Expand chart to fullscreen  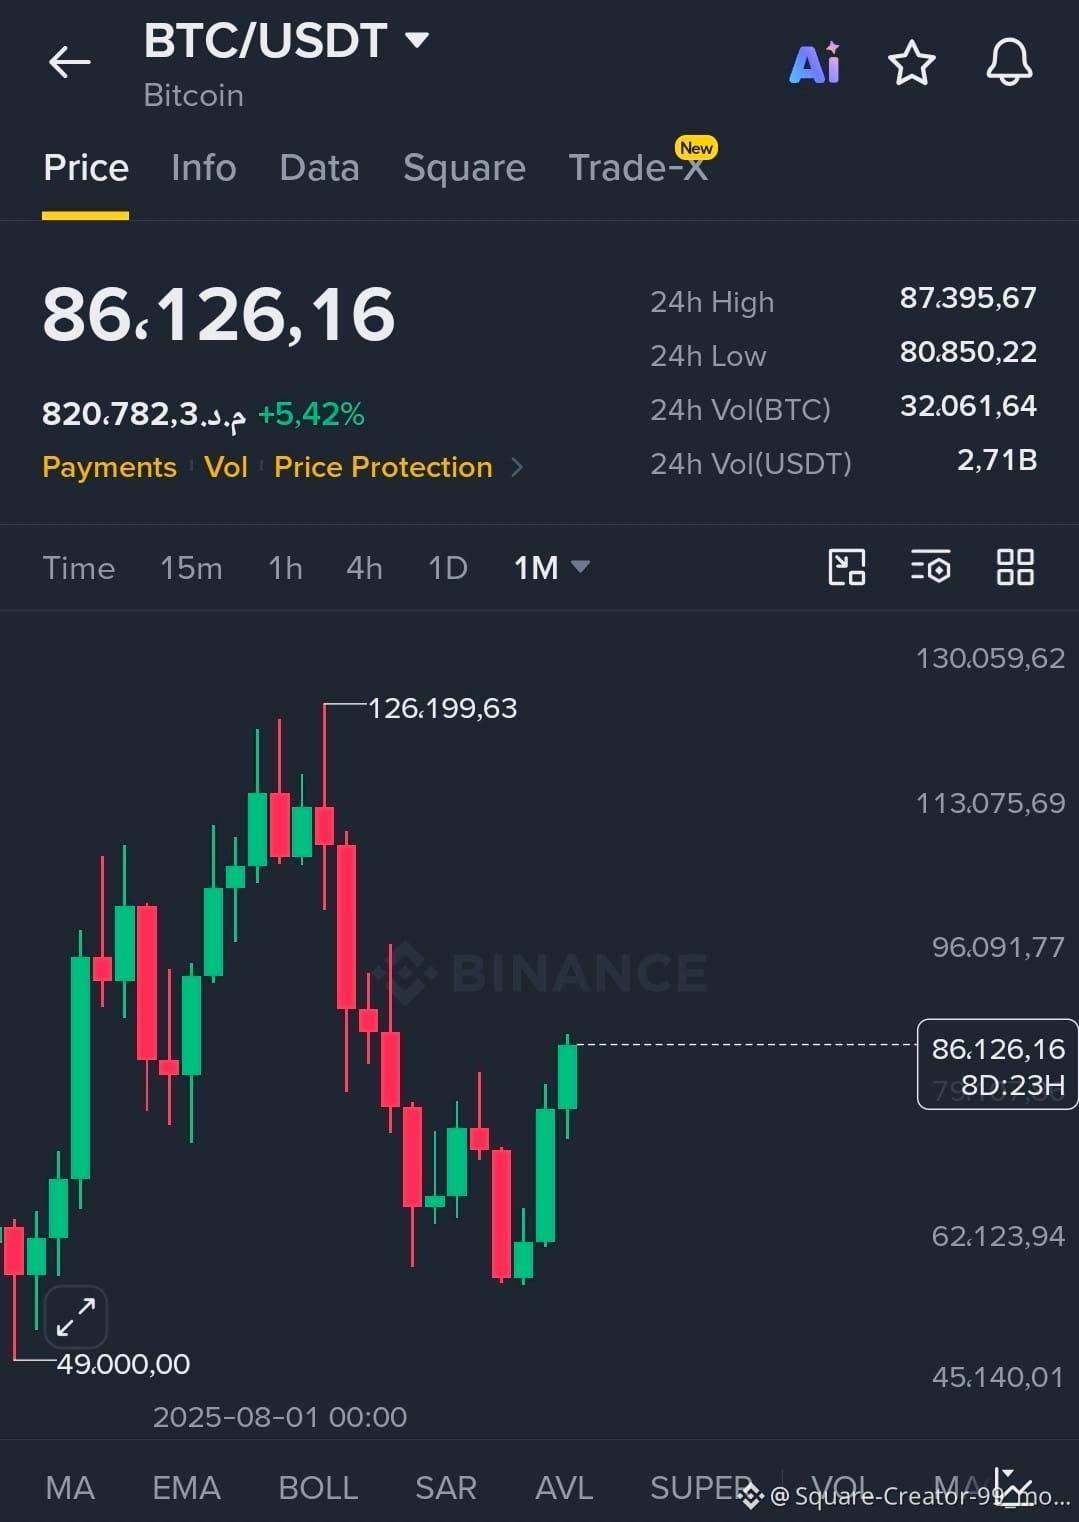coord(76,1316)
